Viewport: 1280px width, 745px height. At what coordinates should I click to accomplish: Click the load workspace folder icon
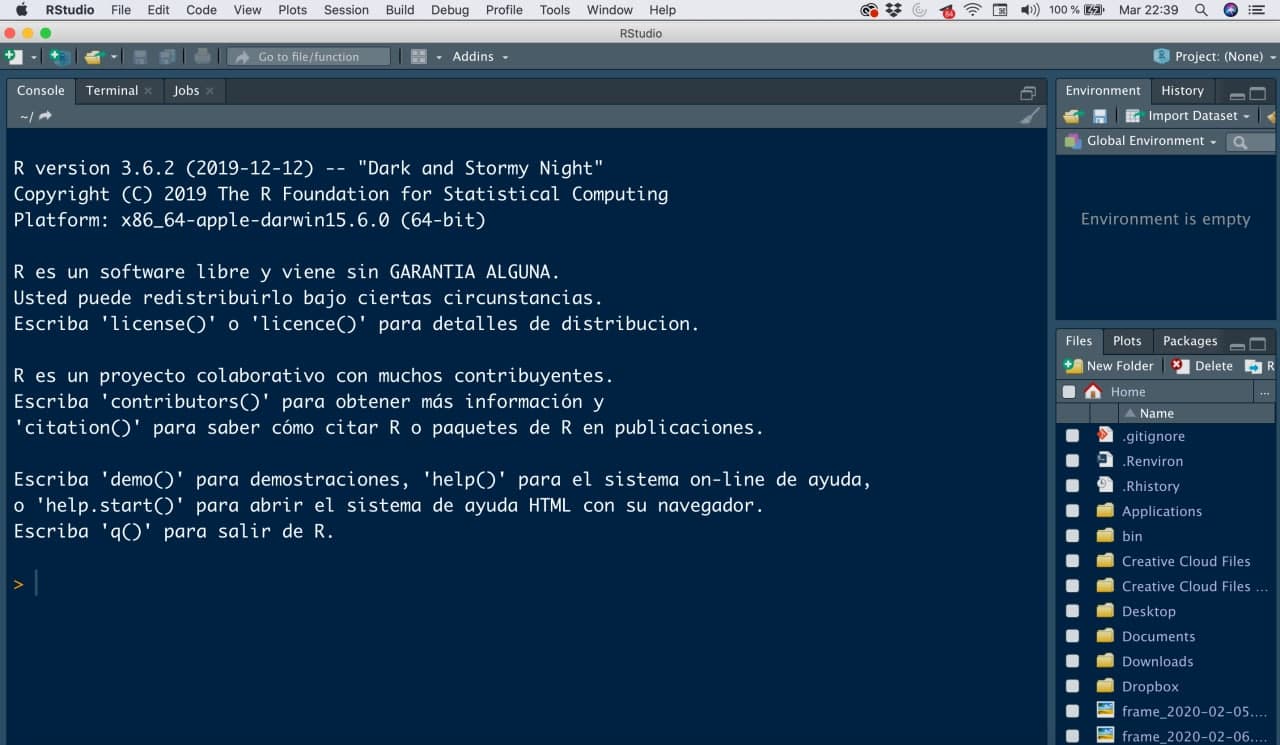1074,116
